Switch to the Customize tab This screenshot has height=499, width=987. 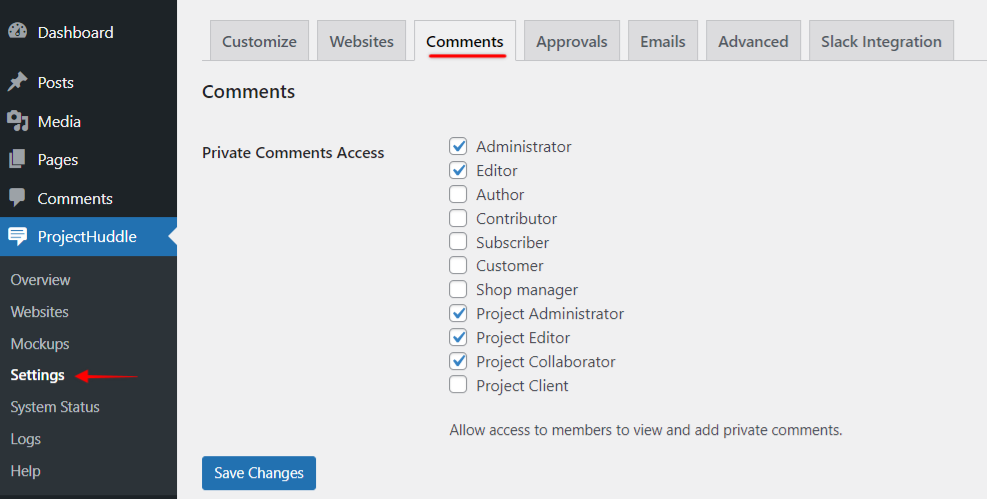coord(259,42)
